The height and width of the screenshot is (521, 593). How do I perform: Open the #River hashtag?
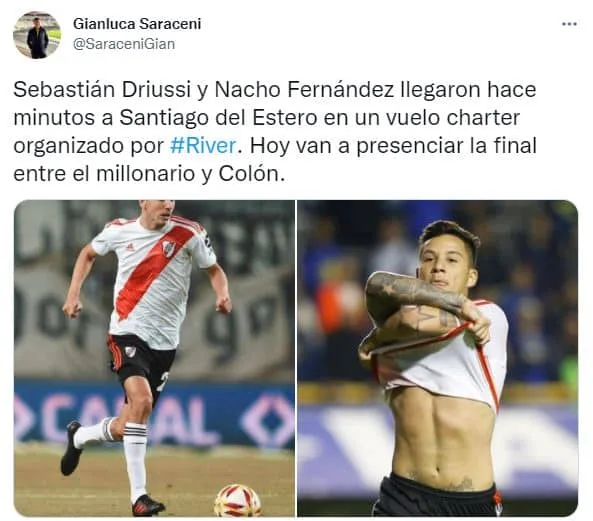click(x=203, y=146)
